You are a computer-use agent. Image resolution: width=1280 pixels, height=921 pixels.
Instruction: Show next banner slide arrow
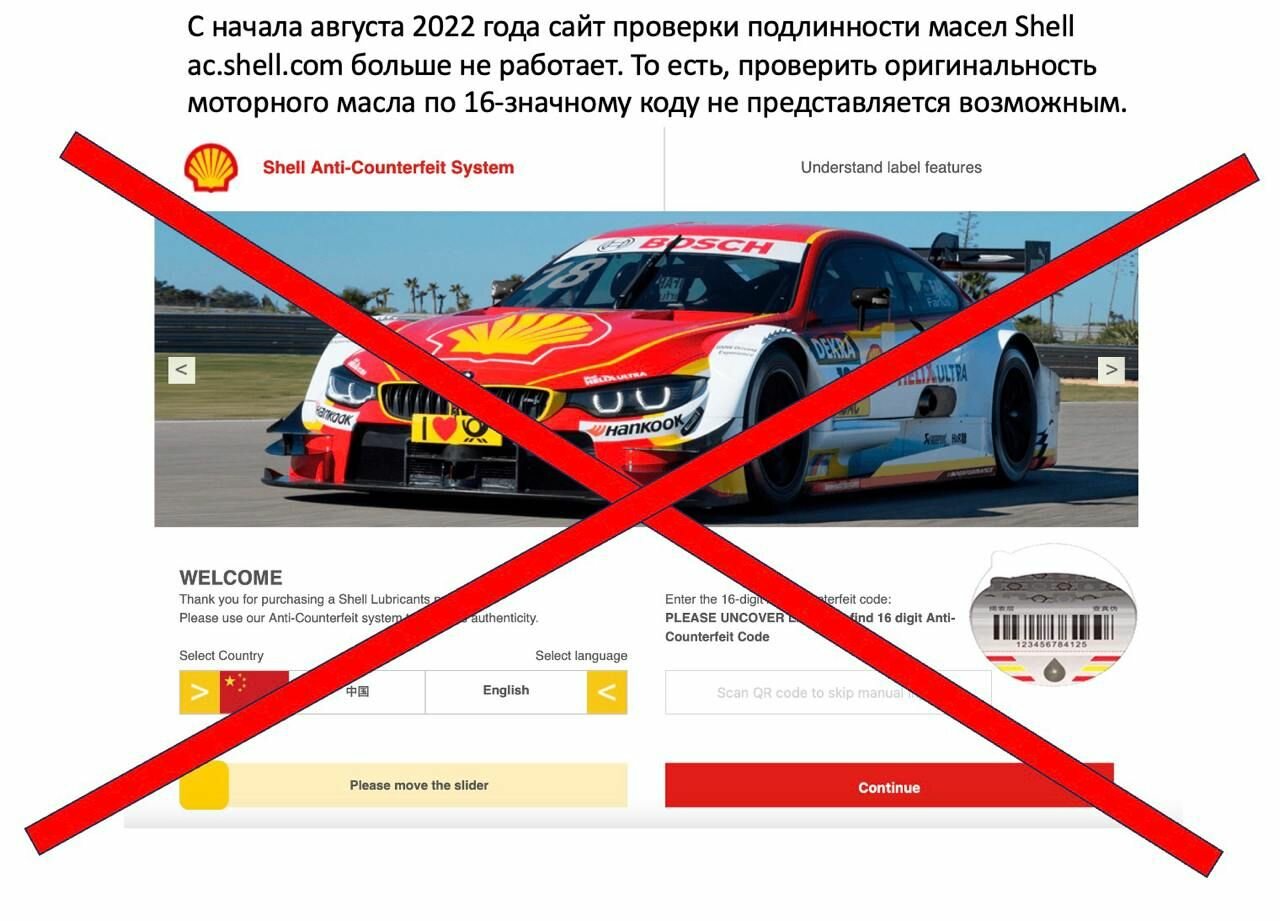coord(1111,369)
